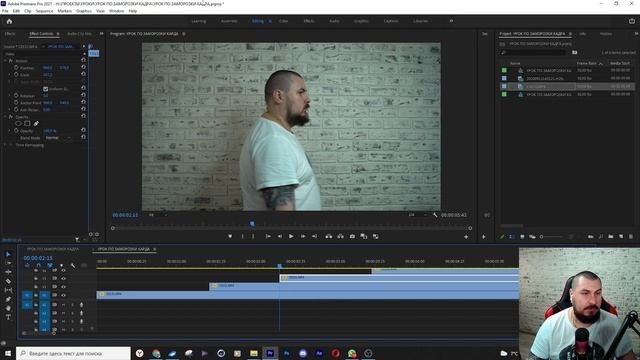The height and width of the screenshot is (360, 640).
Task: Click the Lift button in Program Monitor
Action: coord(329,236)
